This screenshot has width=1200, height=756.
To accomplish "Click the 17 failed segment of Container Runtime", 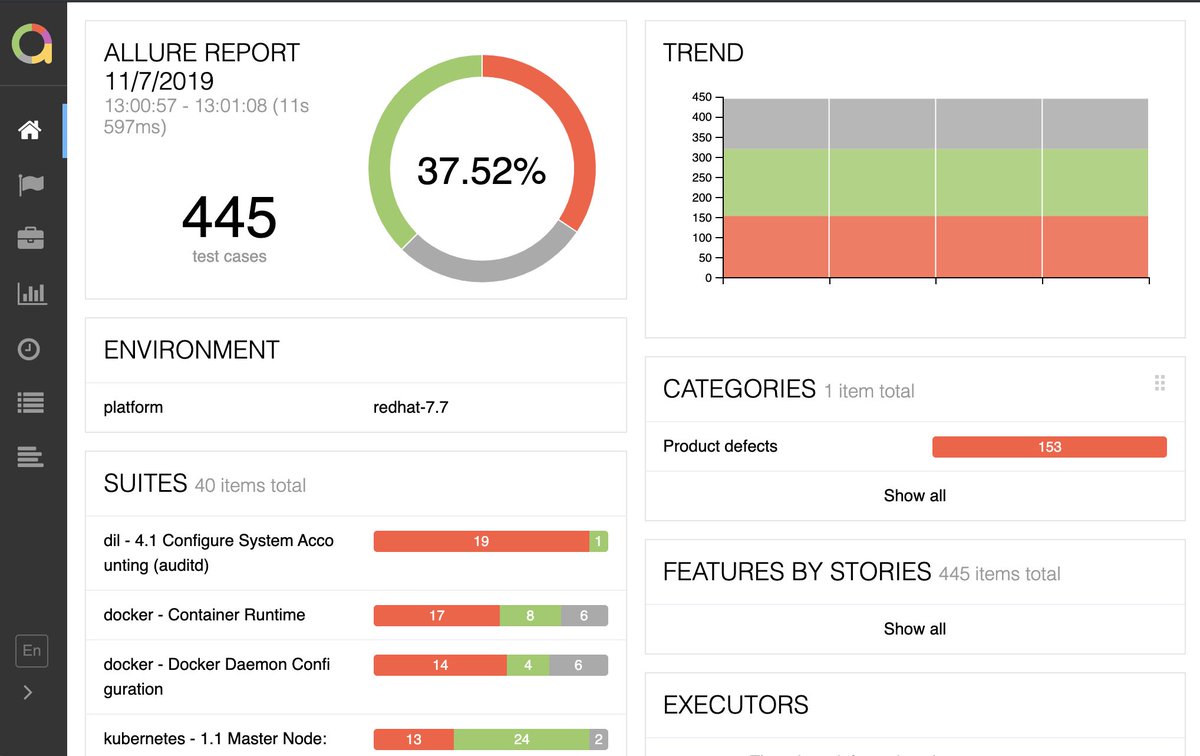I will (x=436, y=615).
